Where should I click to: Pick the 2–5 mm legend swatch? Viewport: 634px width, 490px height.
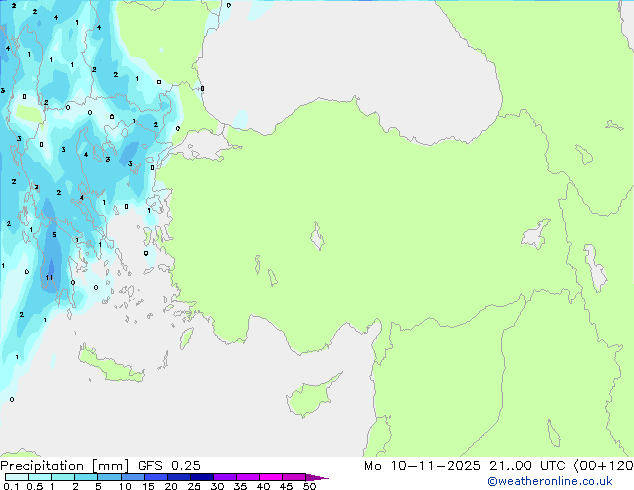86,477
